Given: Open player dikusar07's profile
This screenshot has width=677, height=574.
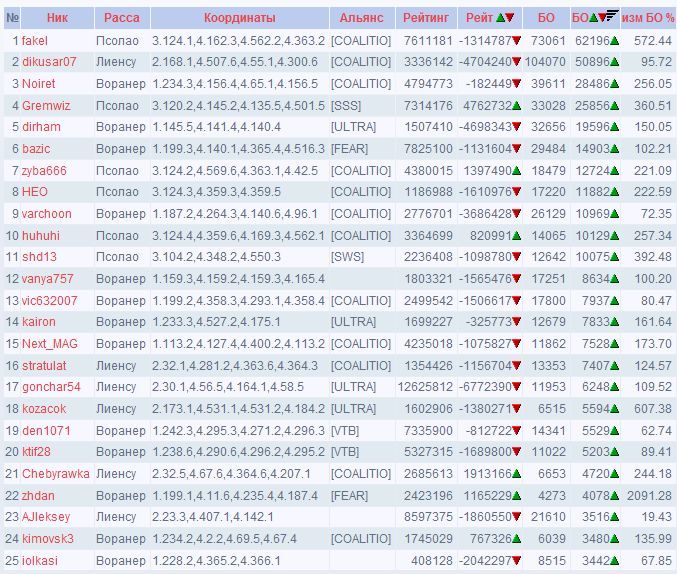Looking at the screenshot, I should pyautogui.click(x=49, y=62).
